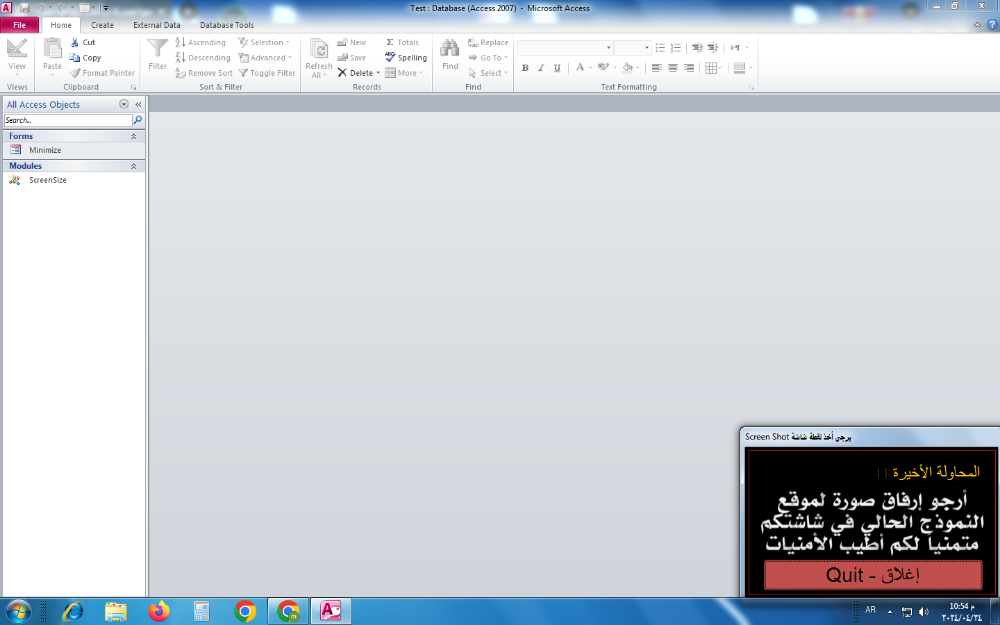Minimize the ribbon with the arrow icon

[x=977, y=25]
